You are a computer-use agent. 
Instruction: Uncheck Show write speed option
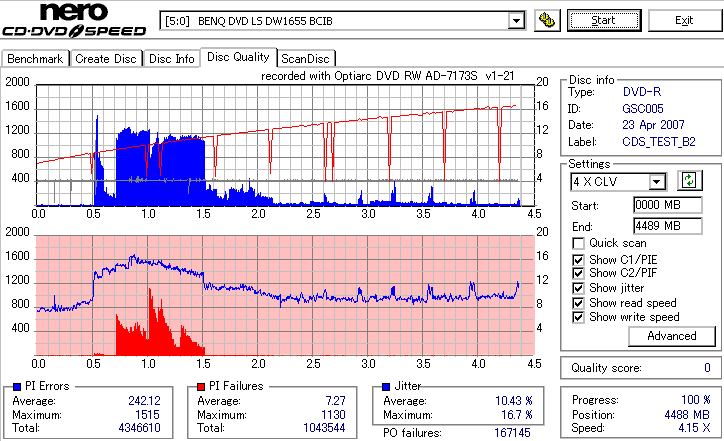point(578,317)
